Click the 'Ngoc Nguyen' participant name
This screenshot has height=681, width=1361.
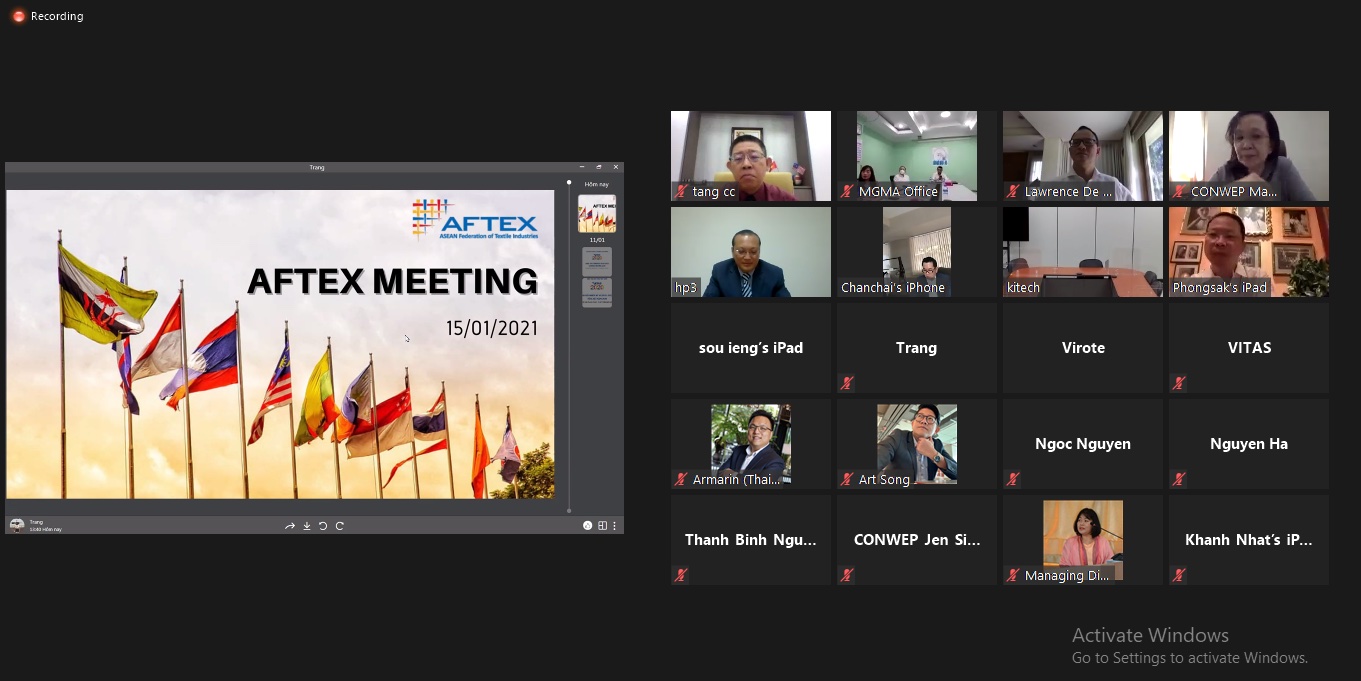coord(1083,444)
